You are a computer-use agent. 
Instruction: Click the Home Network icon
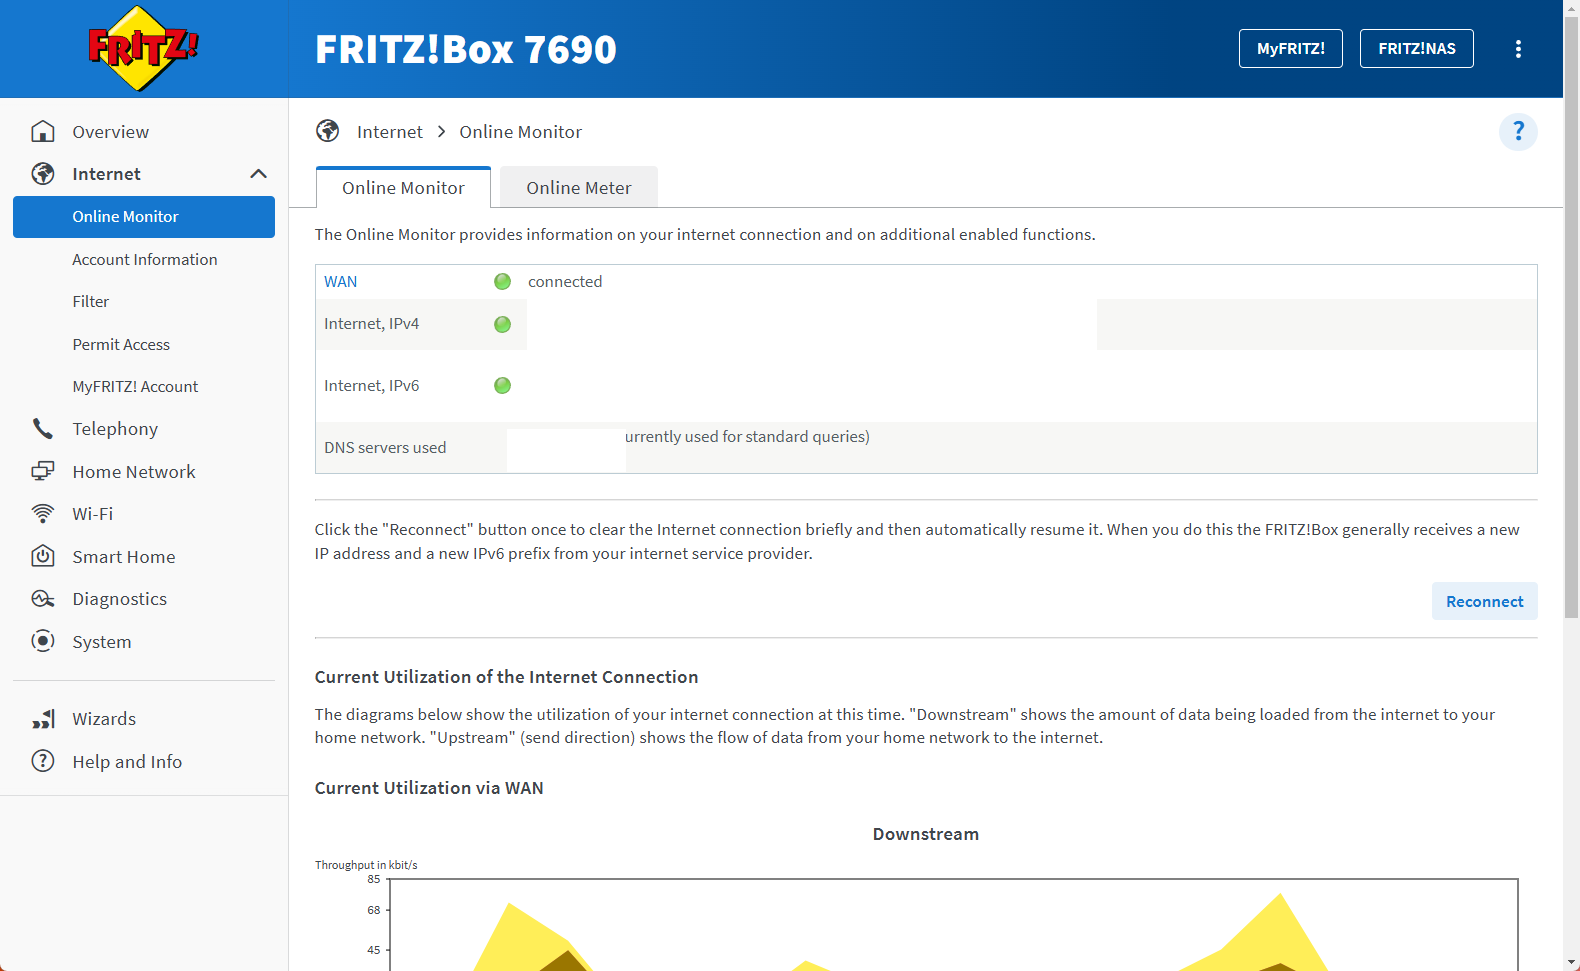pos(43,471)
